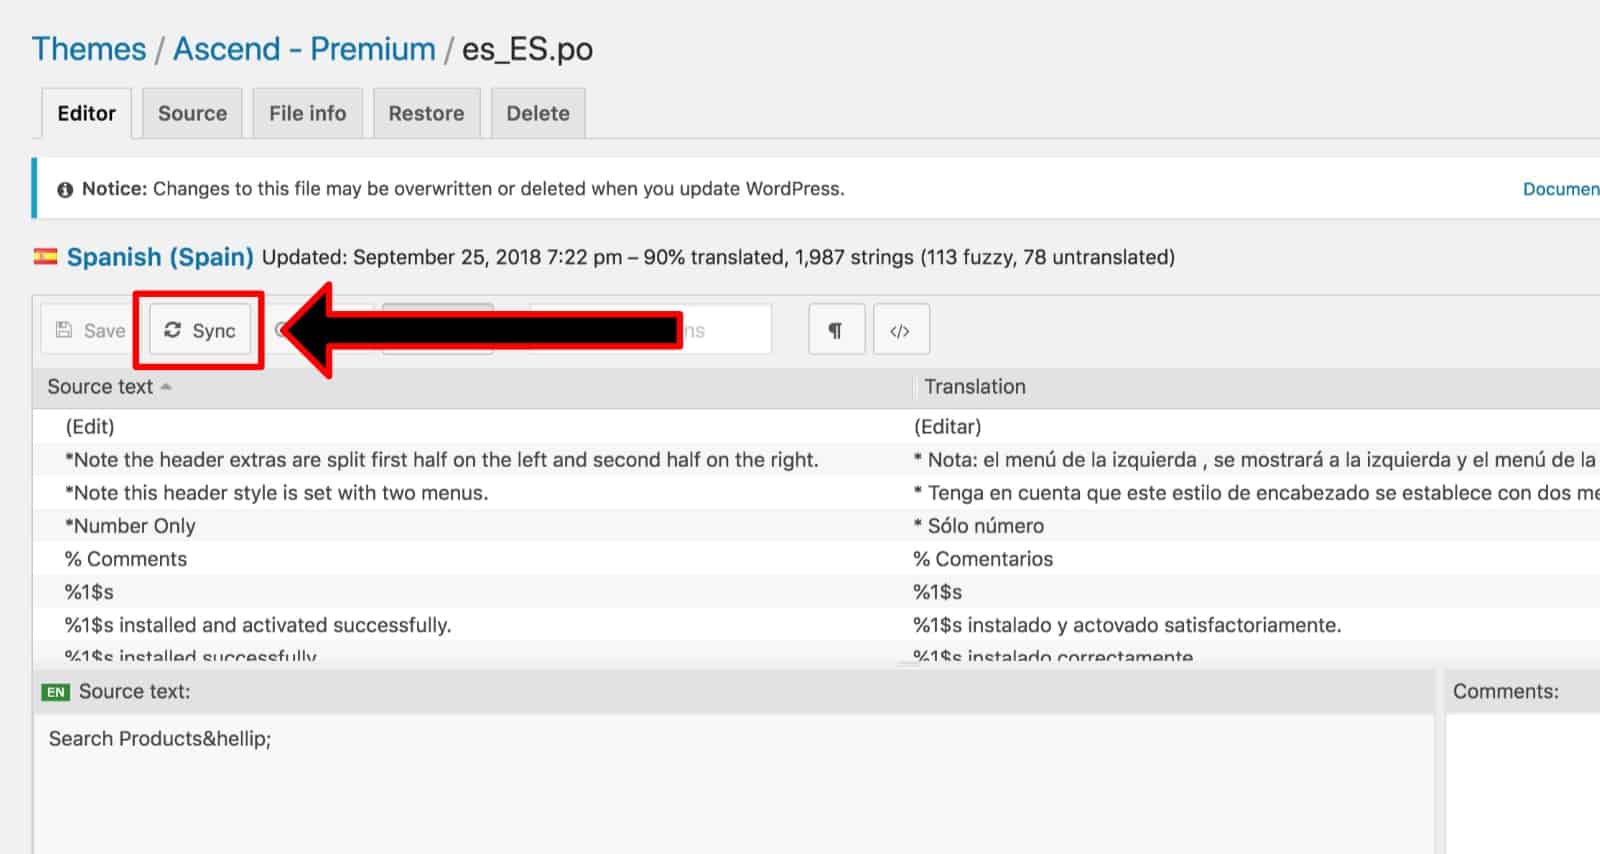
Task: Click the EN source language badge
Action: (56, 692)
